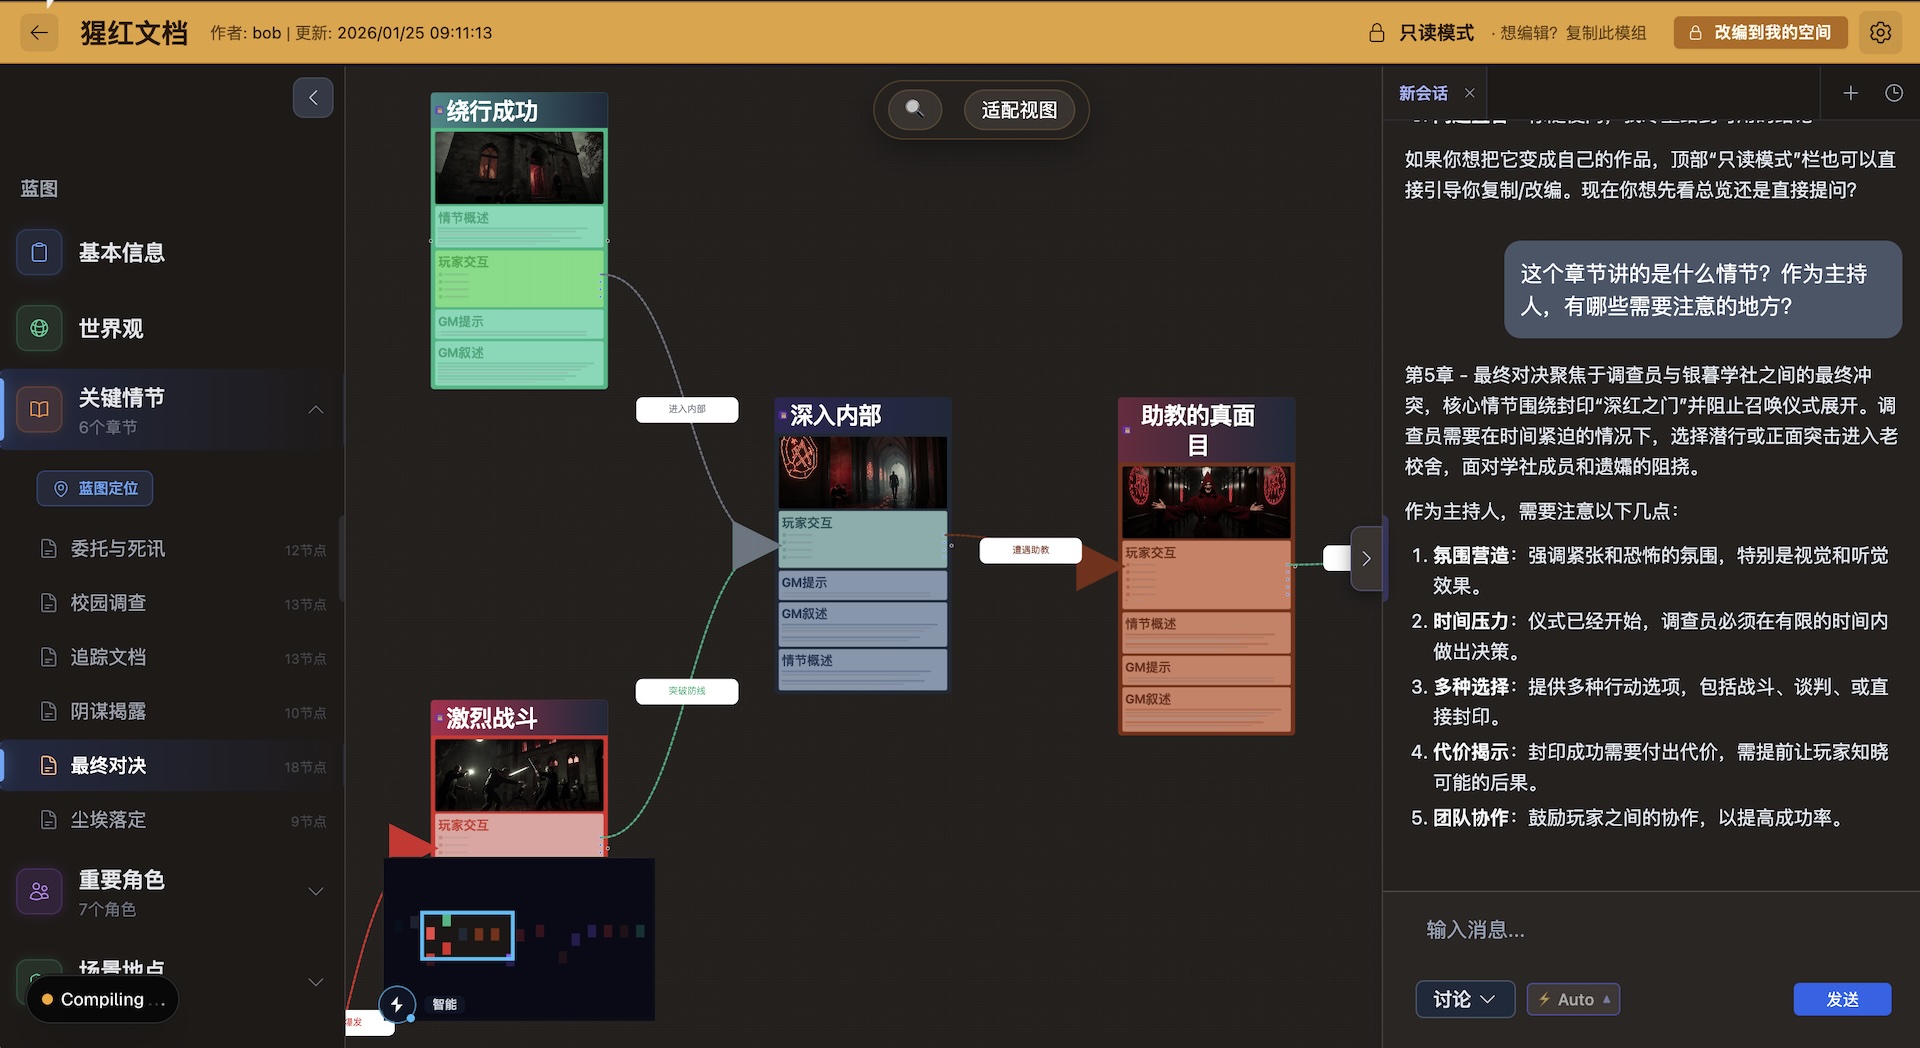This screenshot has height=1048, width=1920.
Task: Click the back arrow at top left
Action: tap(38, 32)
